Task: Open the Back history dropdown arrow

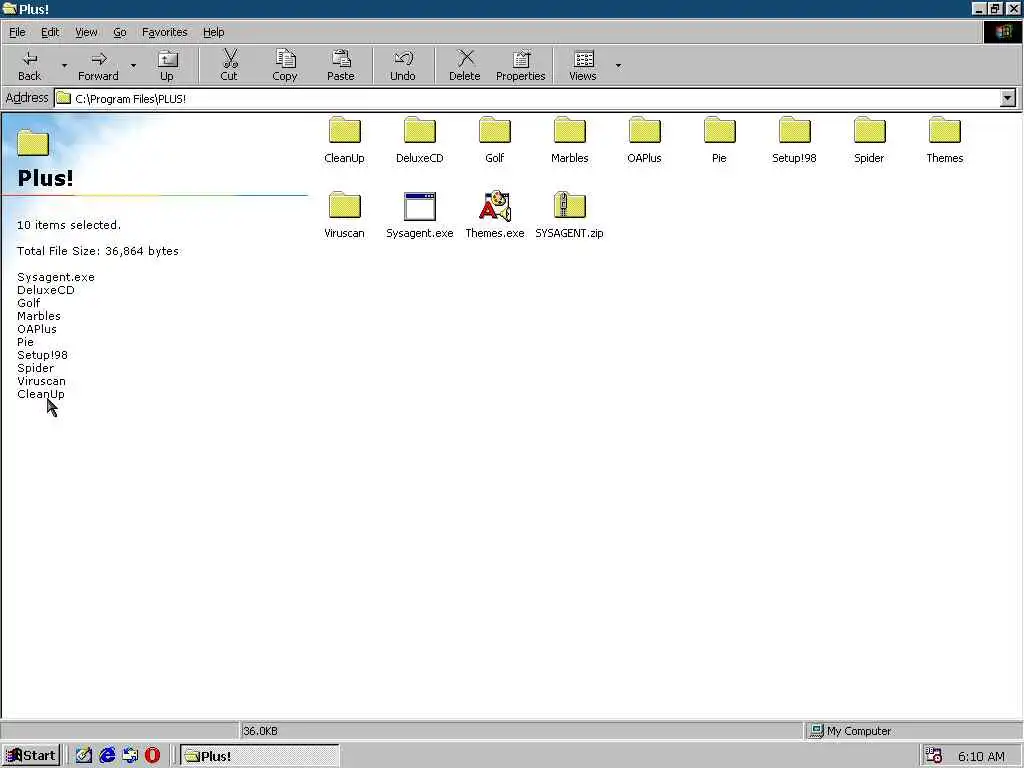Action: 64,65
